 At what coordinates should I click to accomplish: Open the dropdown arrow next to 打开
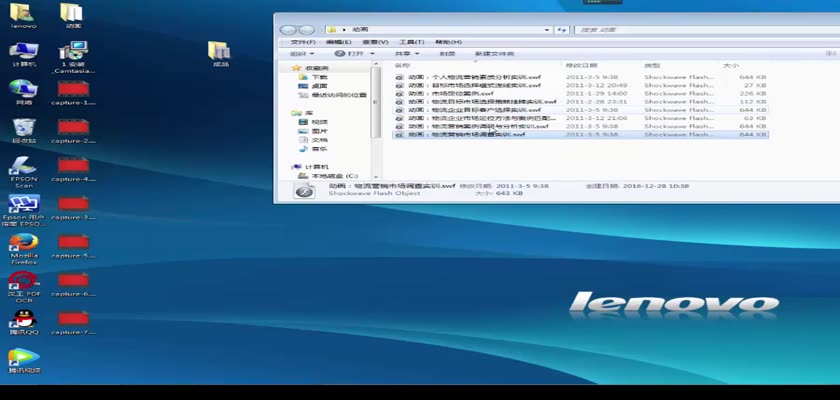pyautogui.click(x=372, y=54)
